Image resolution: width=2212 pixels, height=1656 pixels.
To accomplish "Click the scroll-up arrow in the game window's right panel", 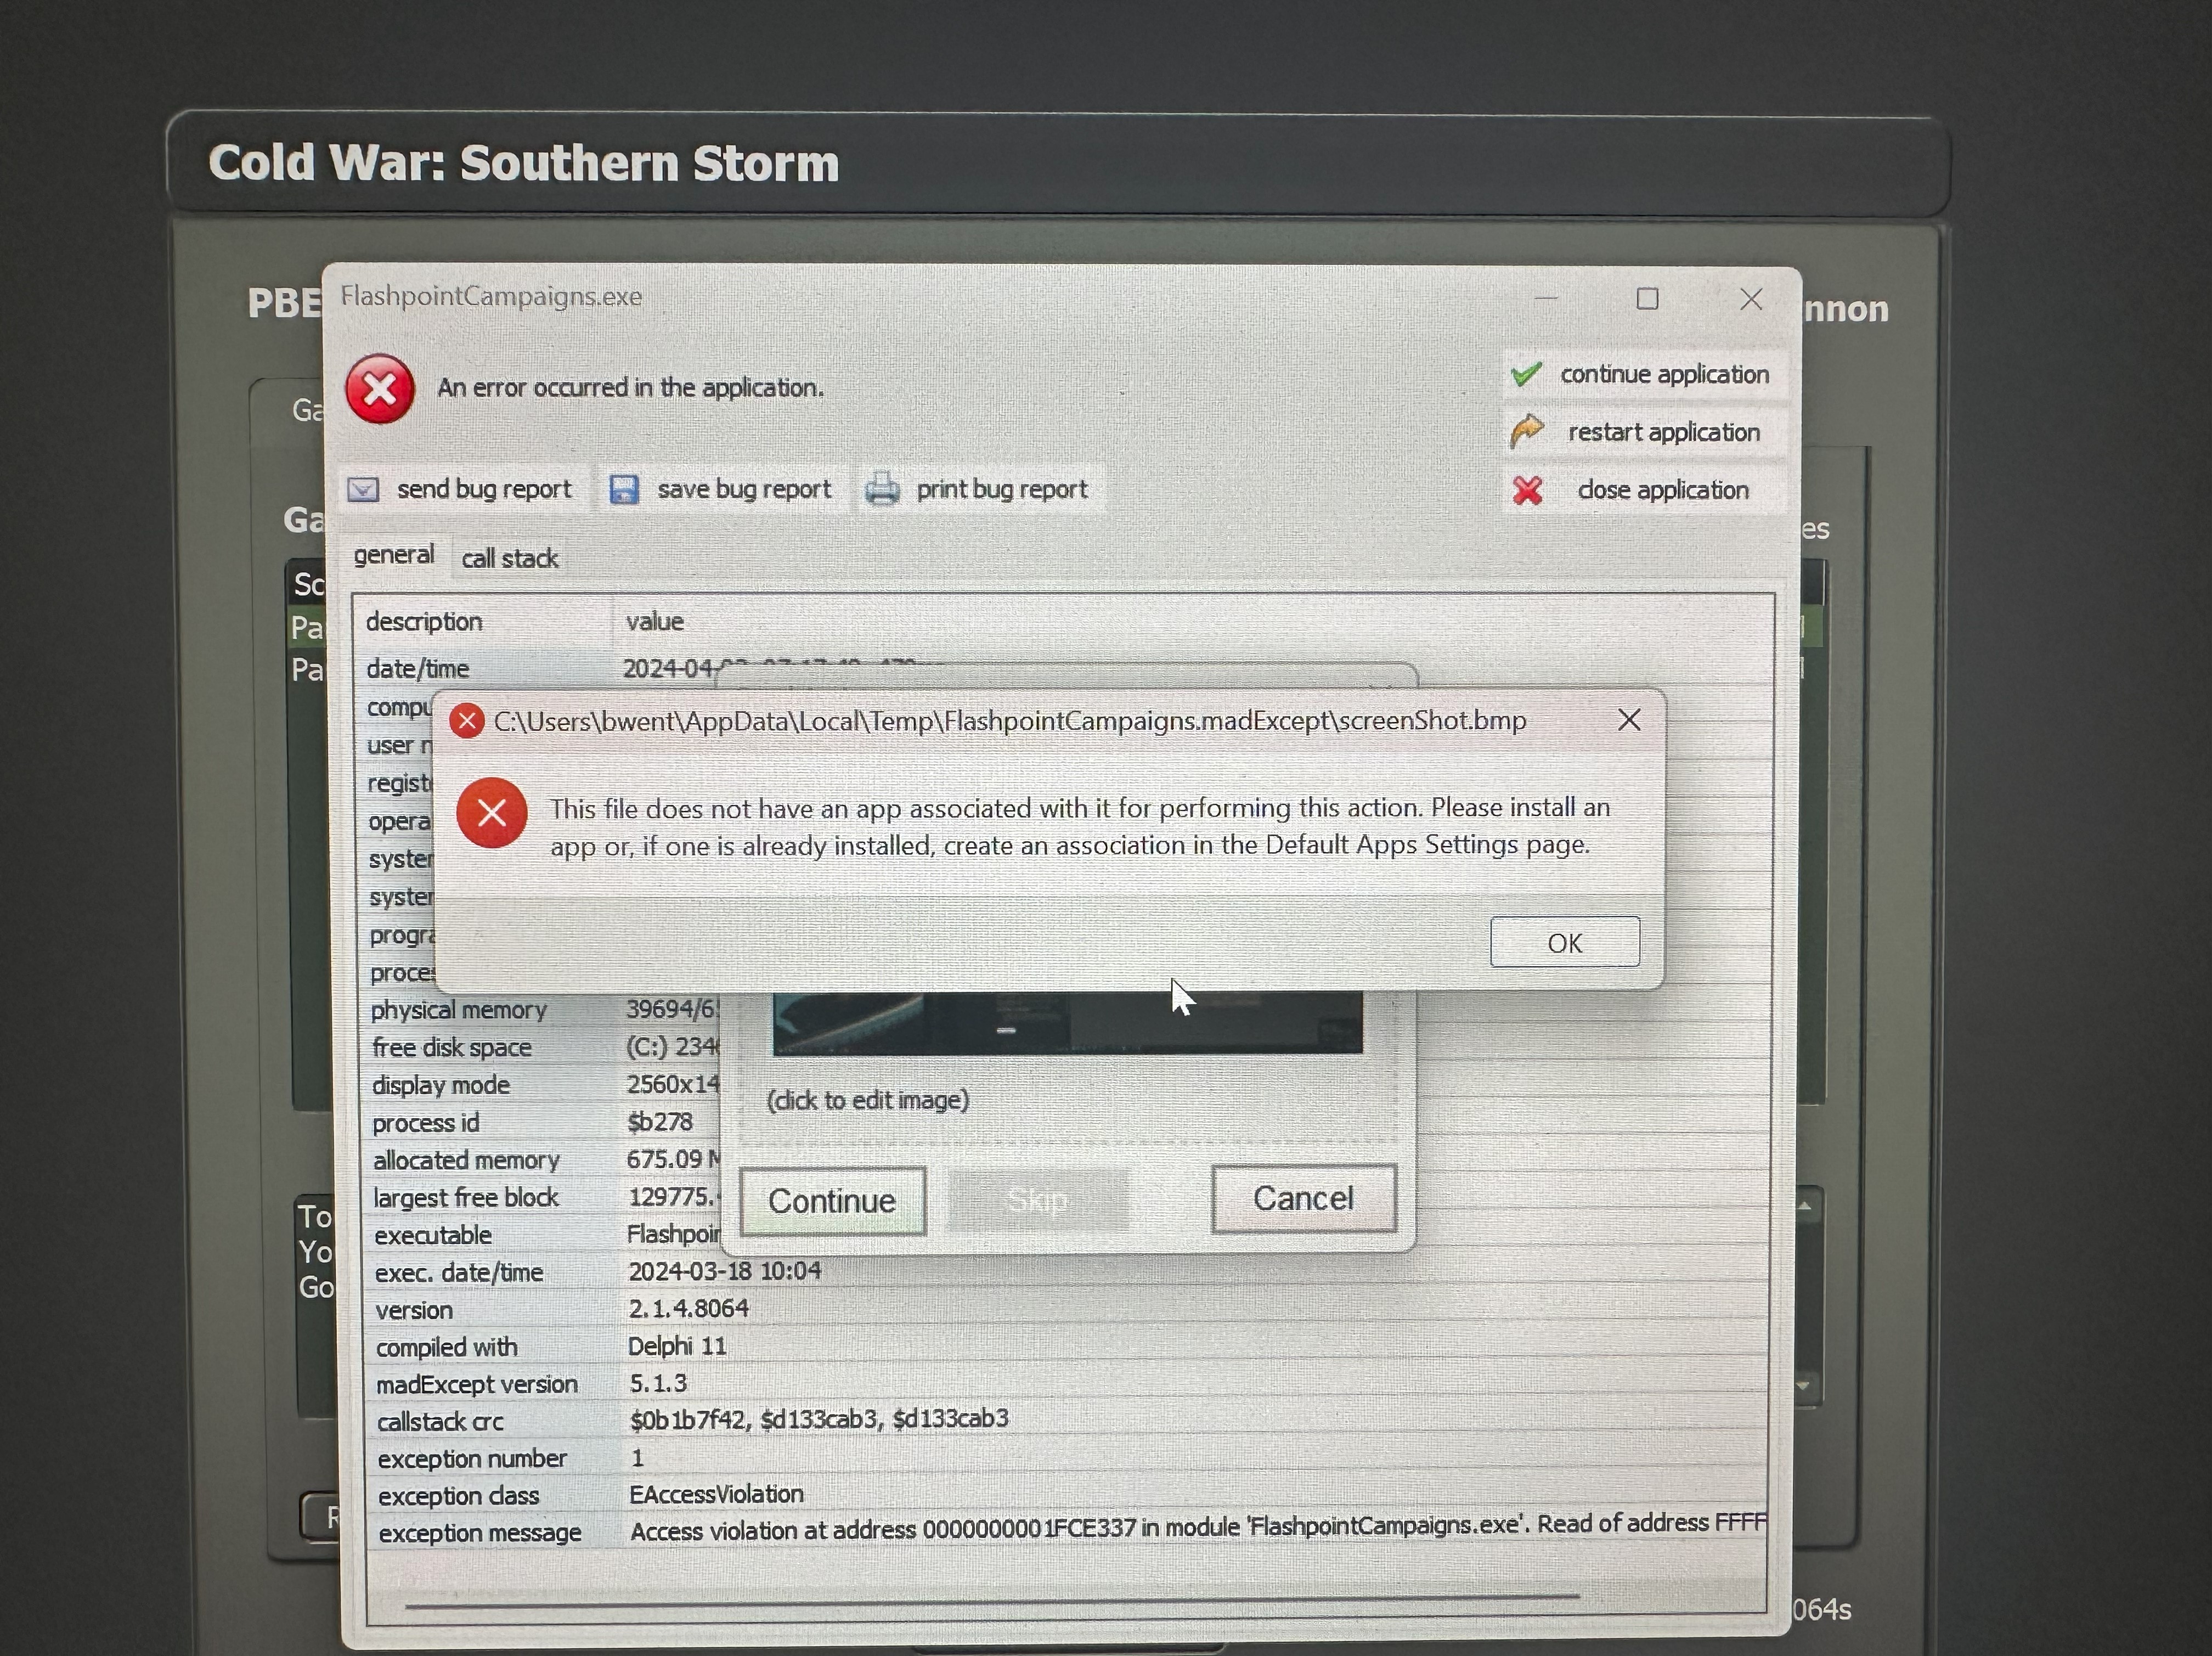I will click(1805, 1207).
